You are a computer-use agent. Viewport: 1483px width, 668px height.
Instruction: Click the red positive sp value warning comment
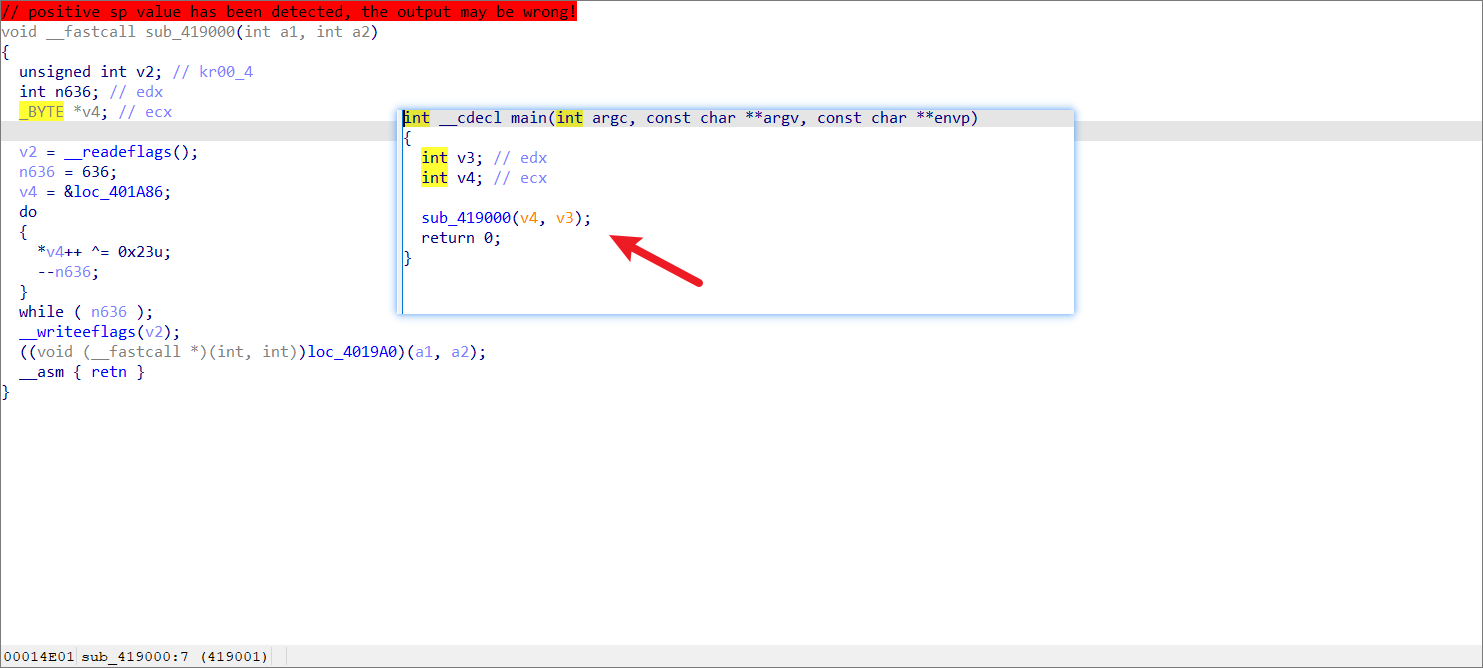(289, 11)
